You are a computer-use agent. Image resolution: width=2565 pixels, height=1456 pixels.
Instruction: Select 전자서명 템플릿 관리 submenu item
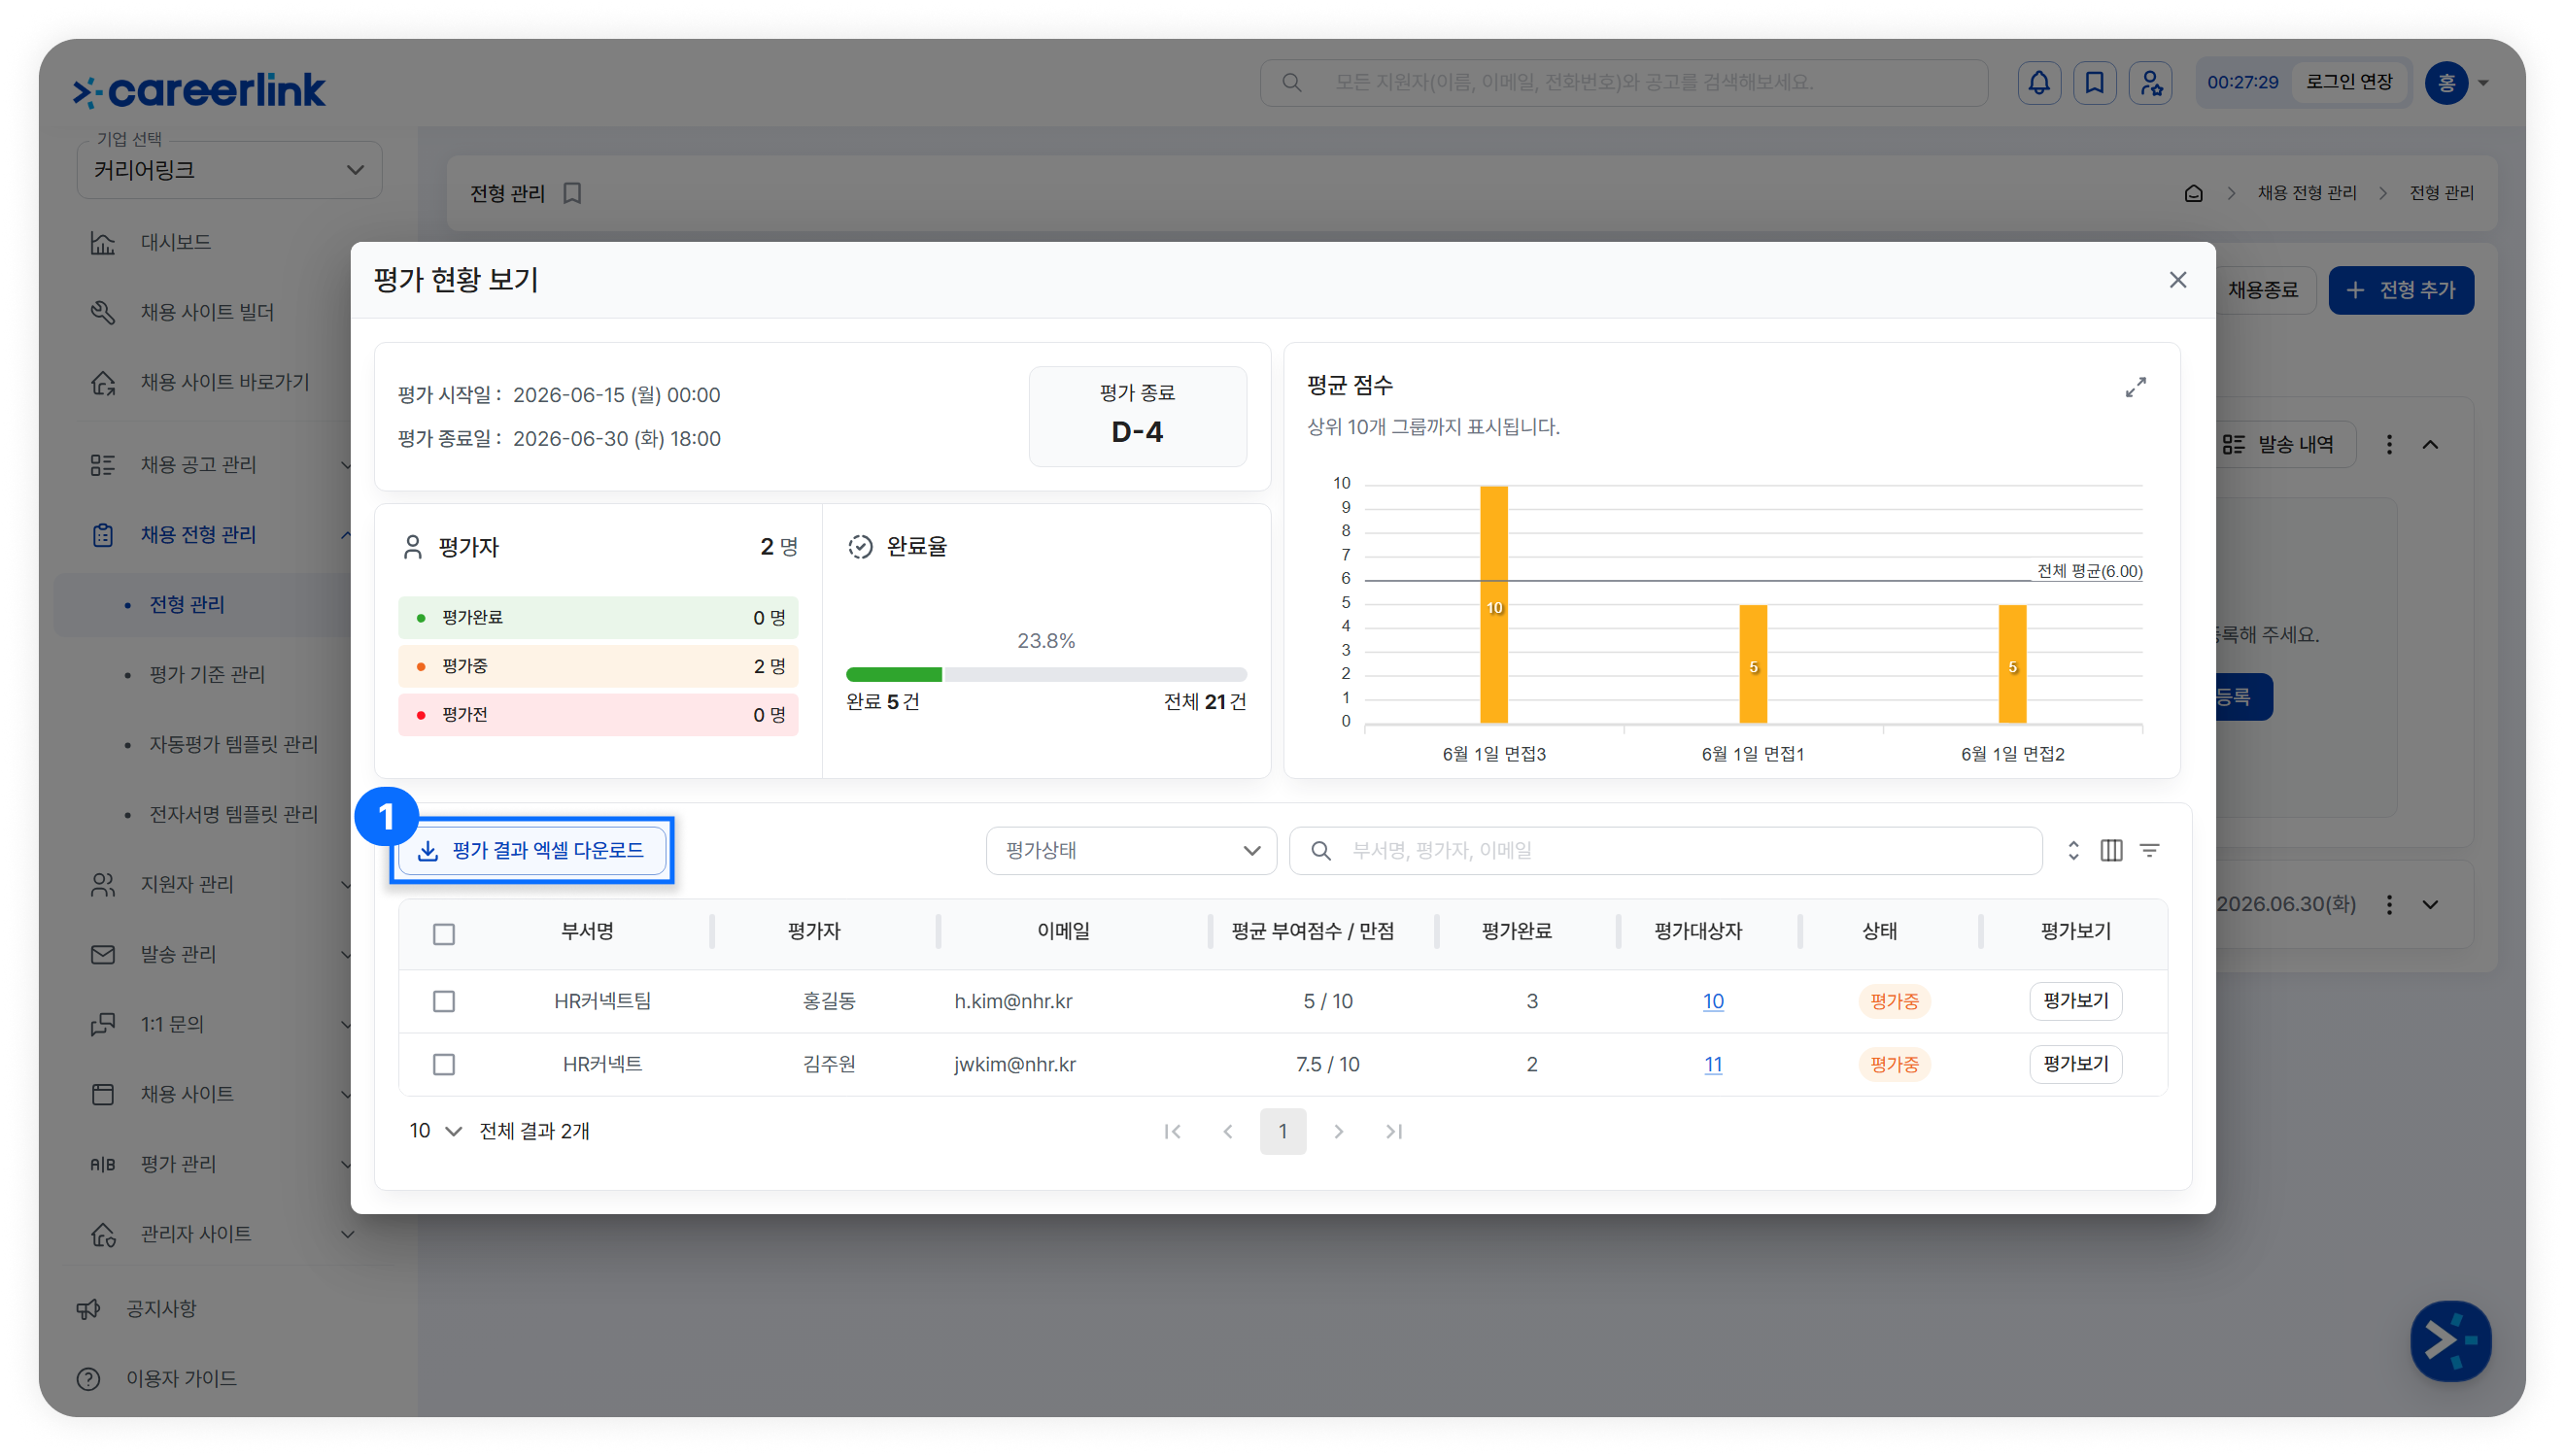pos(233,815)
